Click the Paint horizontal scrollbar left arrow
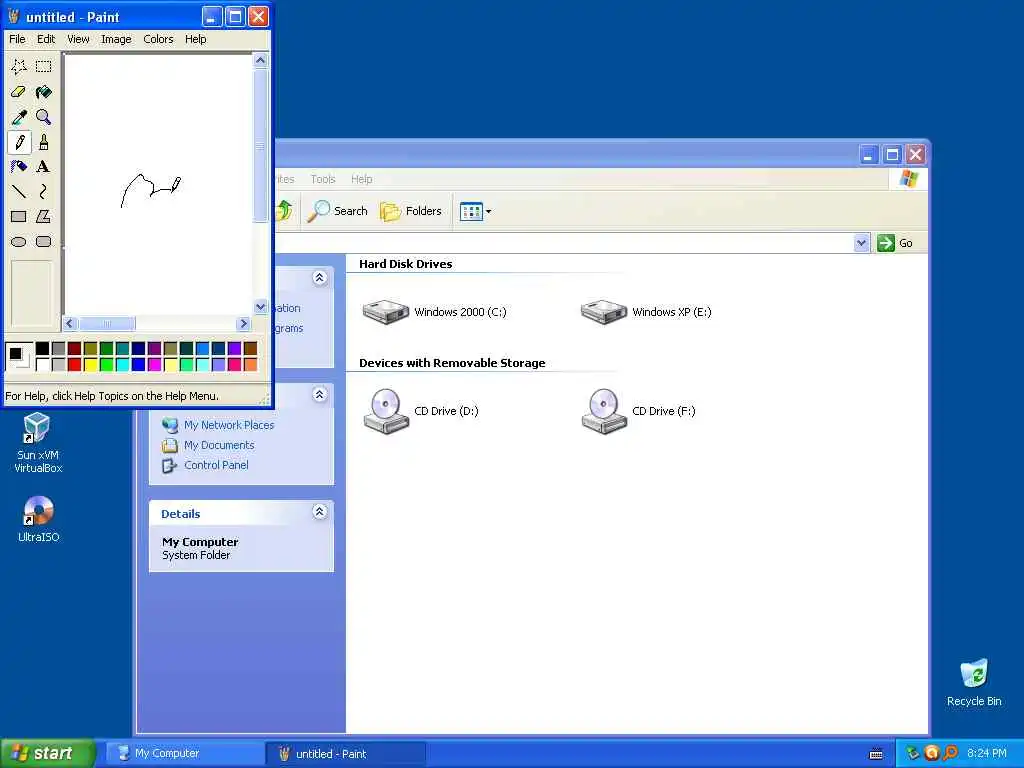This screenshot has width=1024, height=768. (x=70, y=323)
